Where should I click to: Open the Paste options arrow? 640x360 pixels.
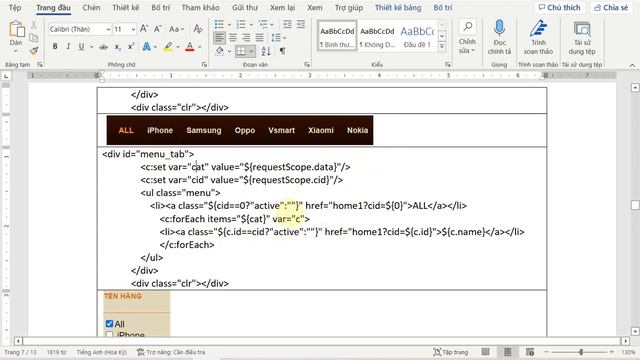point(16,51)
